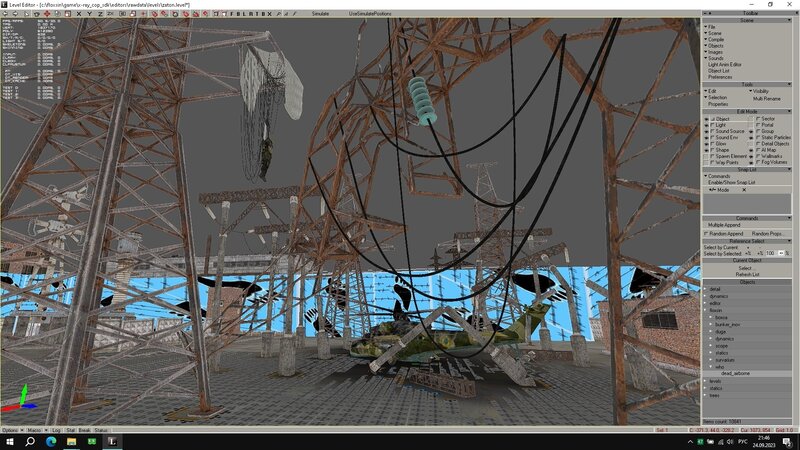Switch to Back view (B) in toolbar
The image size is (800, 450).
pos(240,14)
